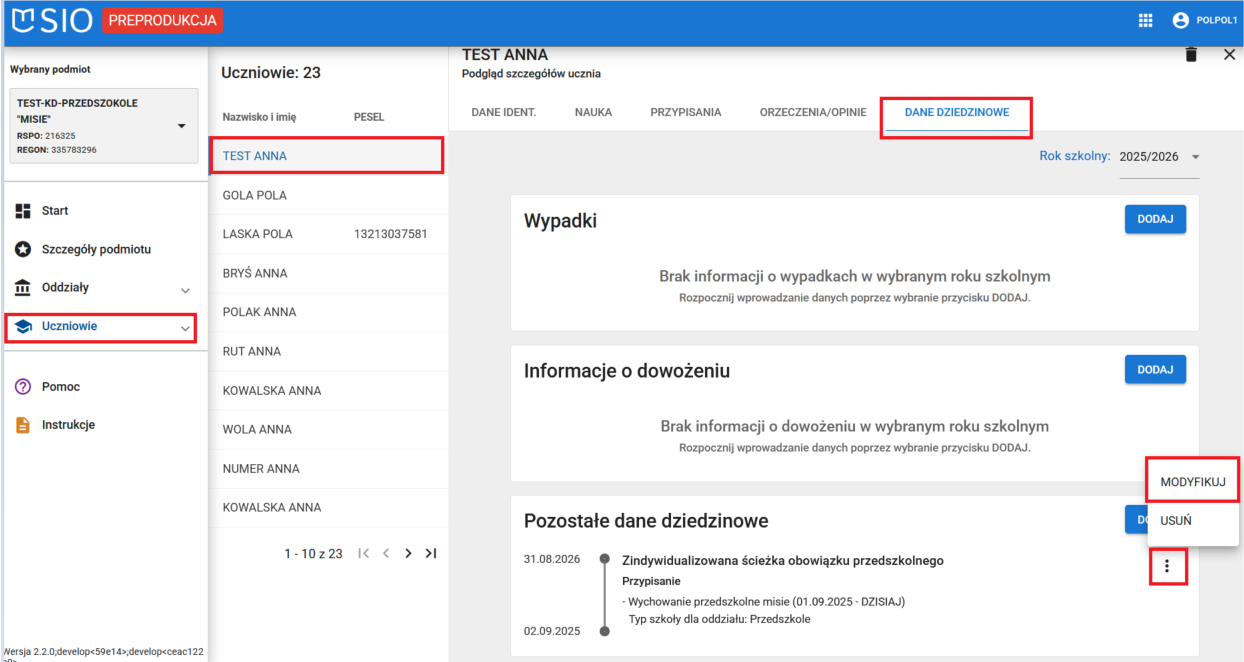Image resolution: width=1244 pixels, height=662 pixels.
Task: Click DODAJ in Informacje o dowożeniu
Action: pyautogui.click(x=1155, y=370)
